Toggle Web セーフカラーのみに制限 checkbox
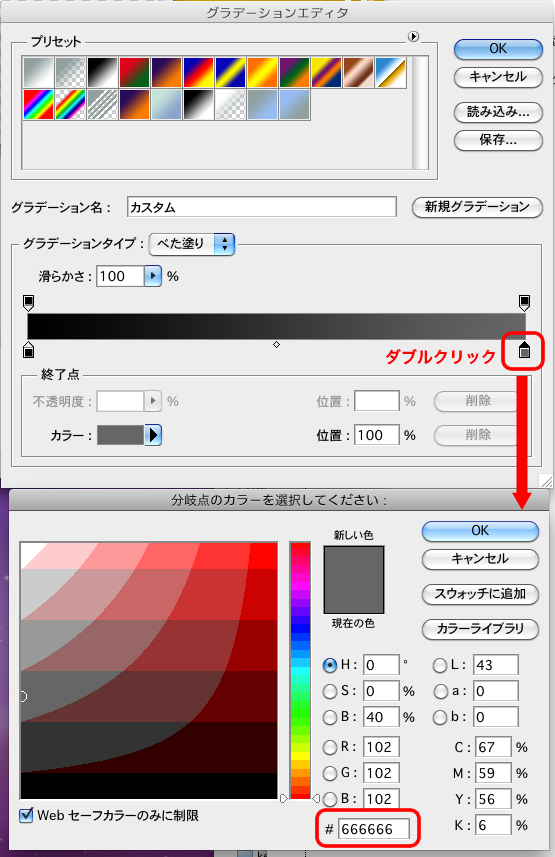Viewport: 555px width, 857px height. [26, 815]
